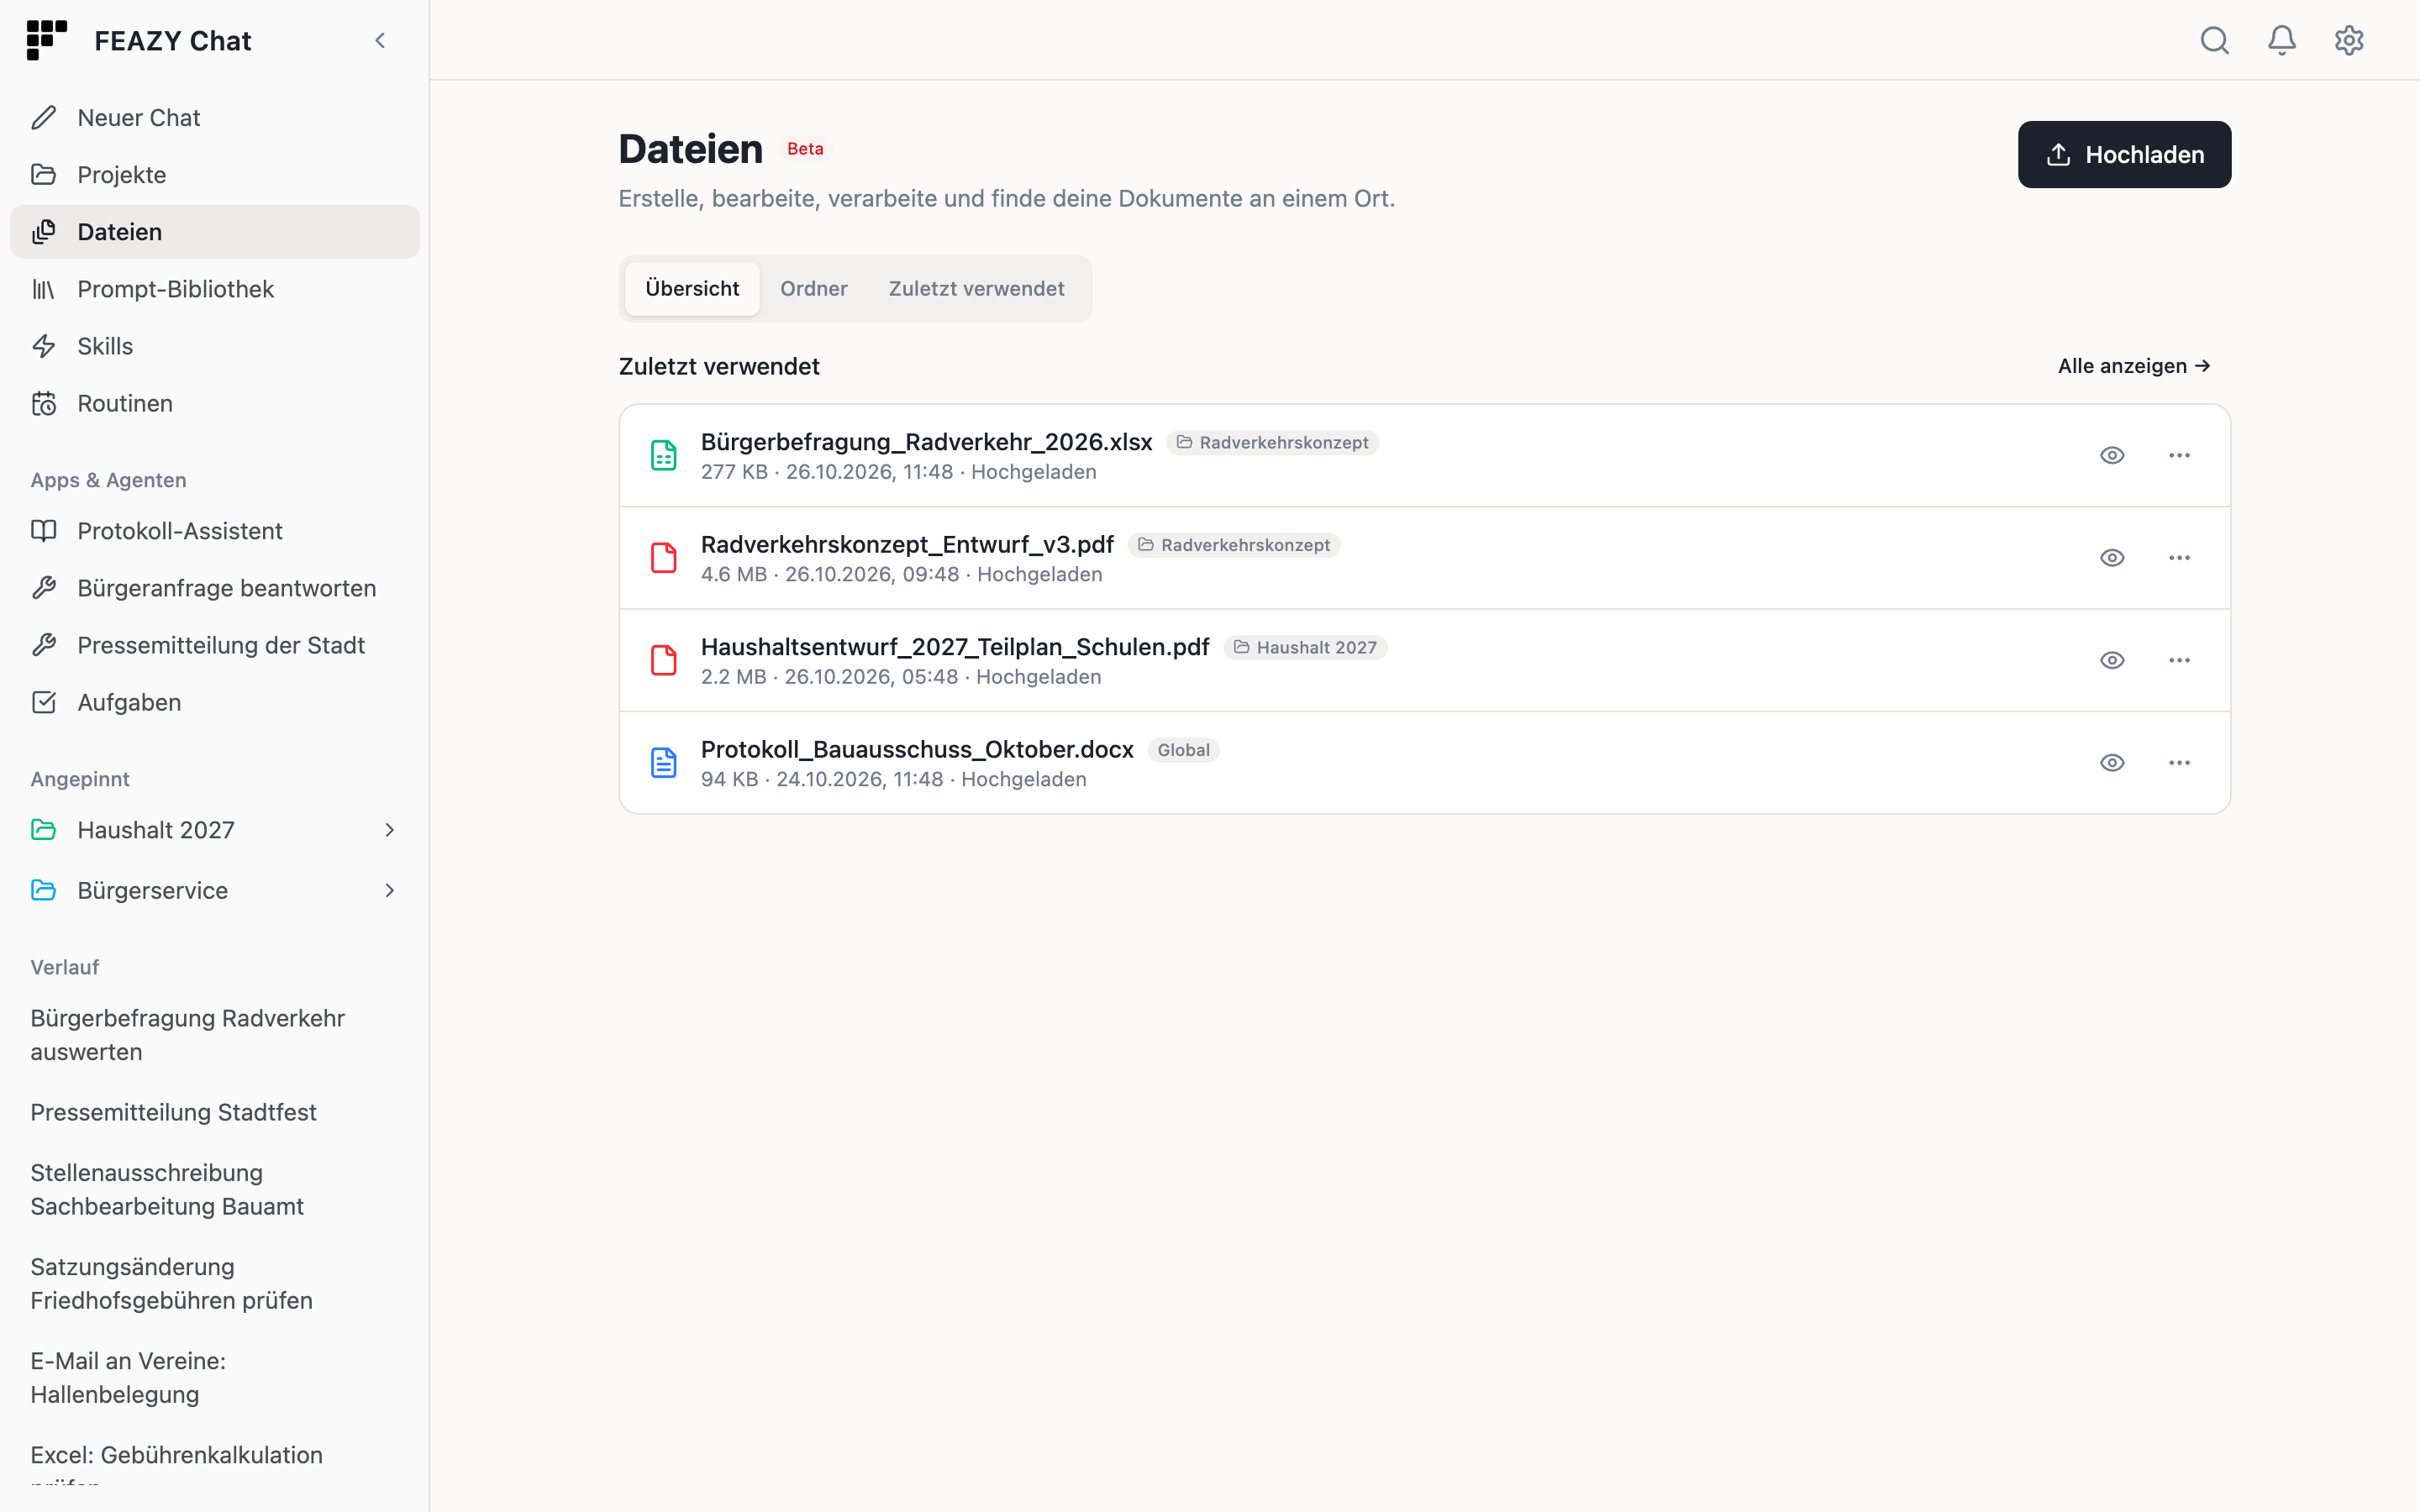Open settings gear icon
The height and width of the screenshot is (1512, 2420).
pyautogui.click(x=2348, y=40)
